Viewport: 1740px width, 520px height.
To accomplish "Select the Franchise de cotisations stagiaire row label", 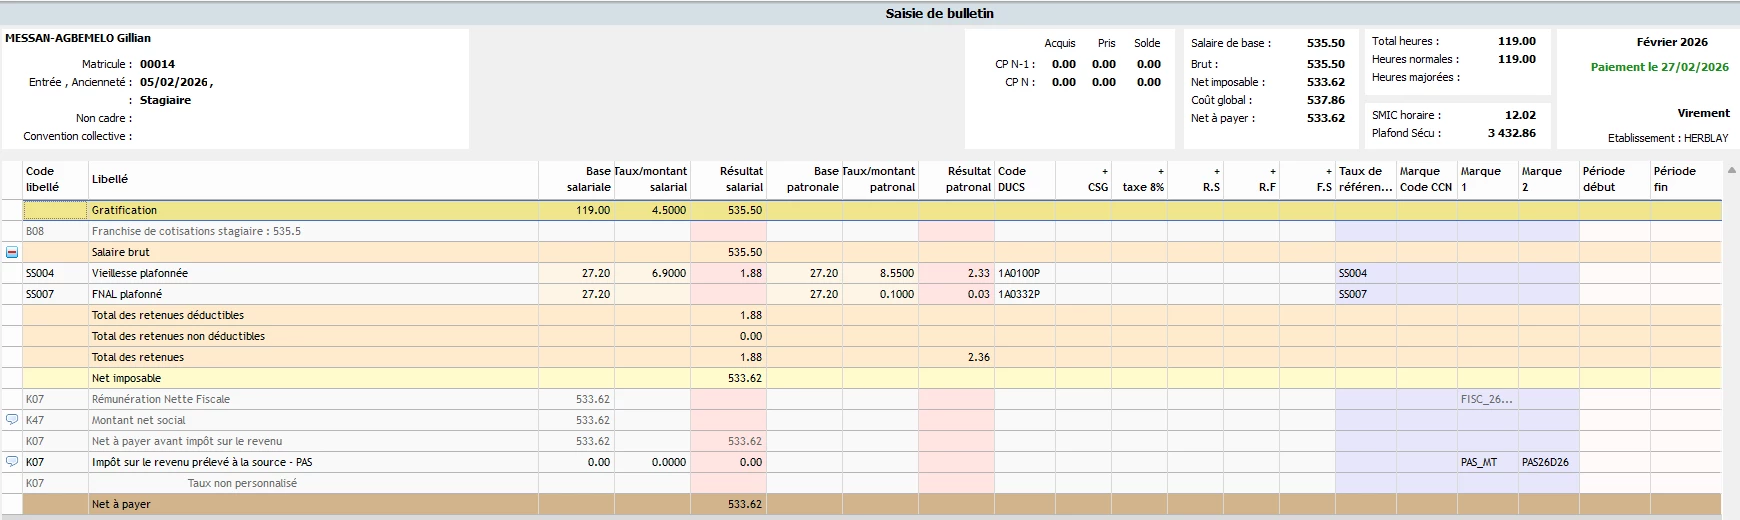I will pyautogui.click(x=196, y=231).
